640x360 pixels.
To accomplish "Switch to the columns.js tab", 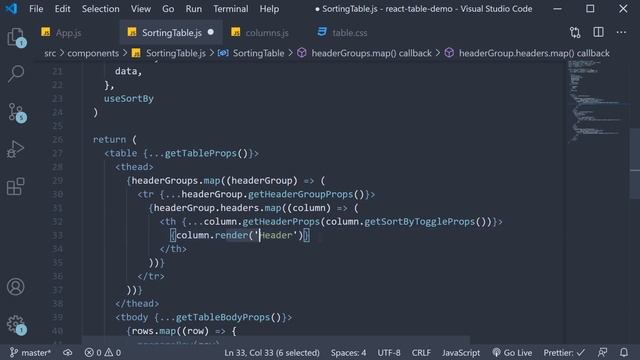I will pyautogui.click(x=267, y=33).
